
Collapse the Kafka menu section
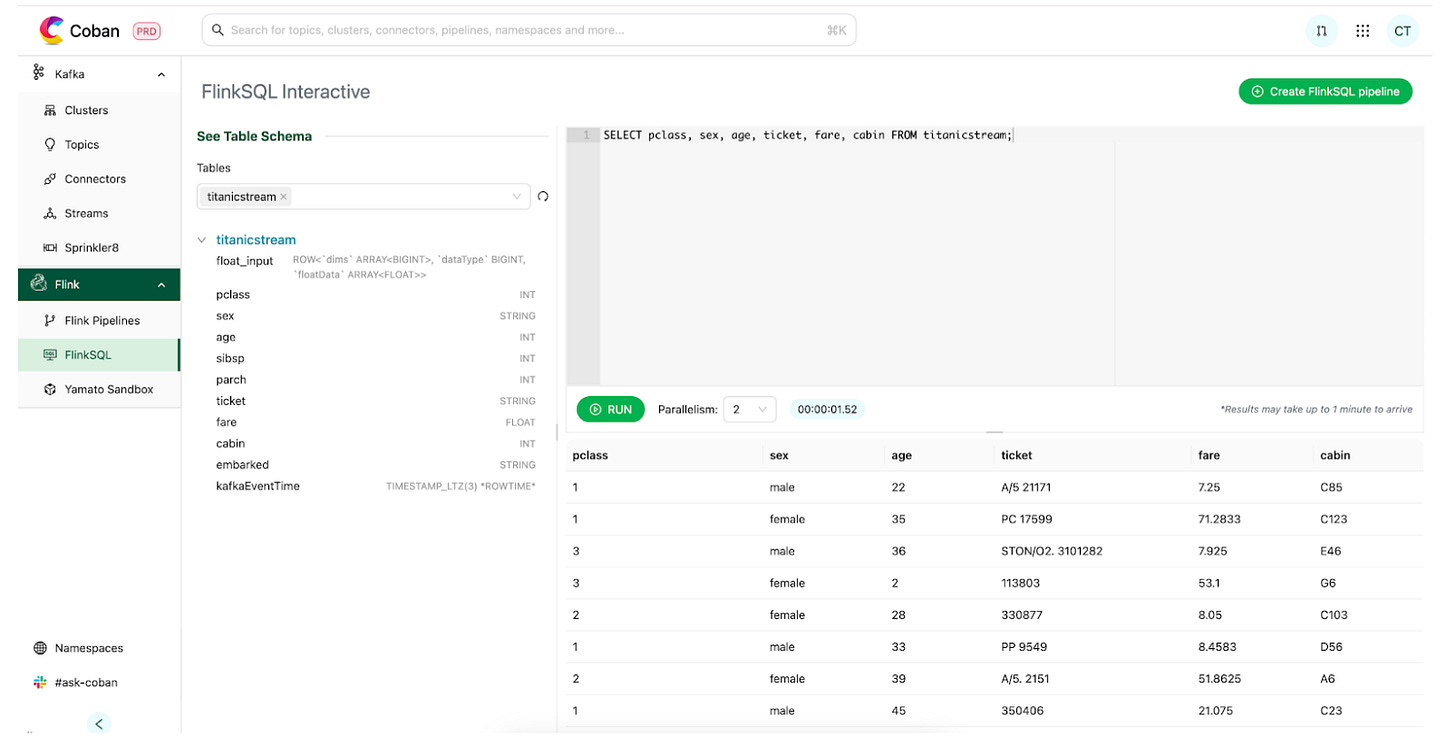click(x=161, y=74)
